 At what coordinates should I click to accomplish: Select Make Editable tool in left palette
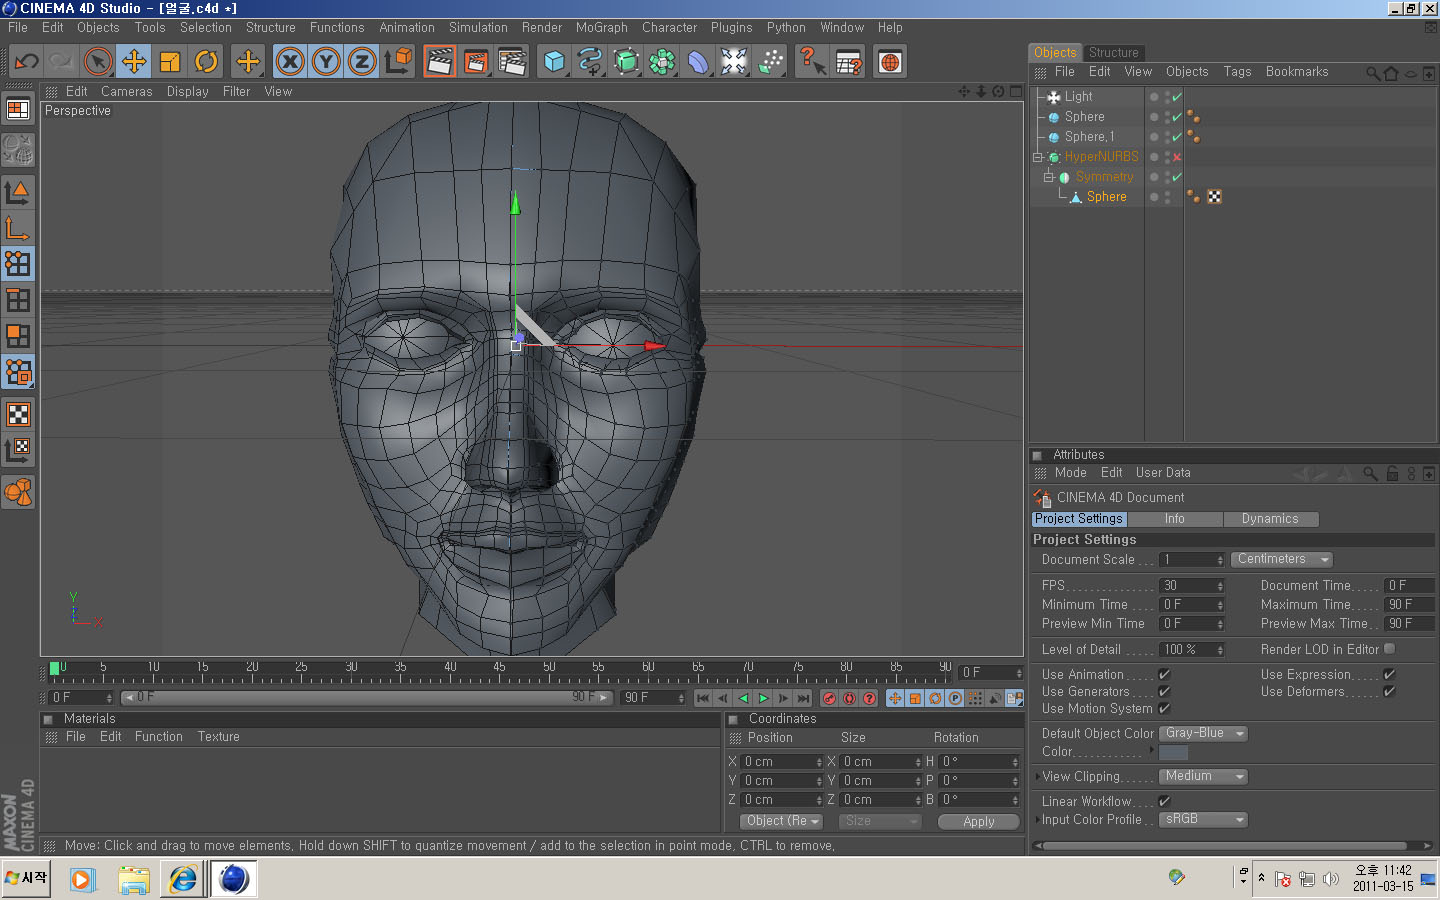click(x=18, y=150)
